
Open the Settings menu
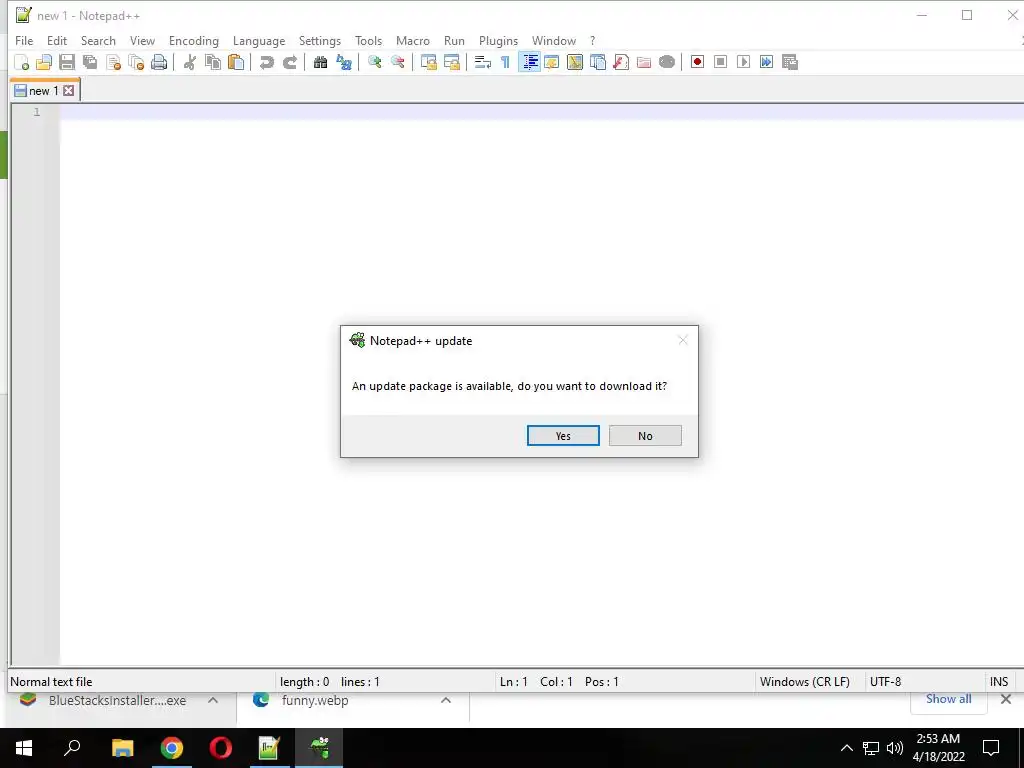click(320, 40)
